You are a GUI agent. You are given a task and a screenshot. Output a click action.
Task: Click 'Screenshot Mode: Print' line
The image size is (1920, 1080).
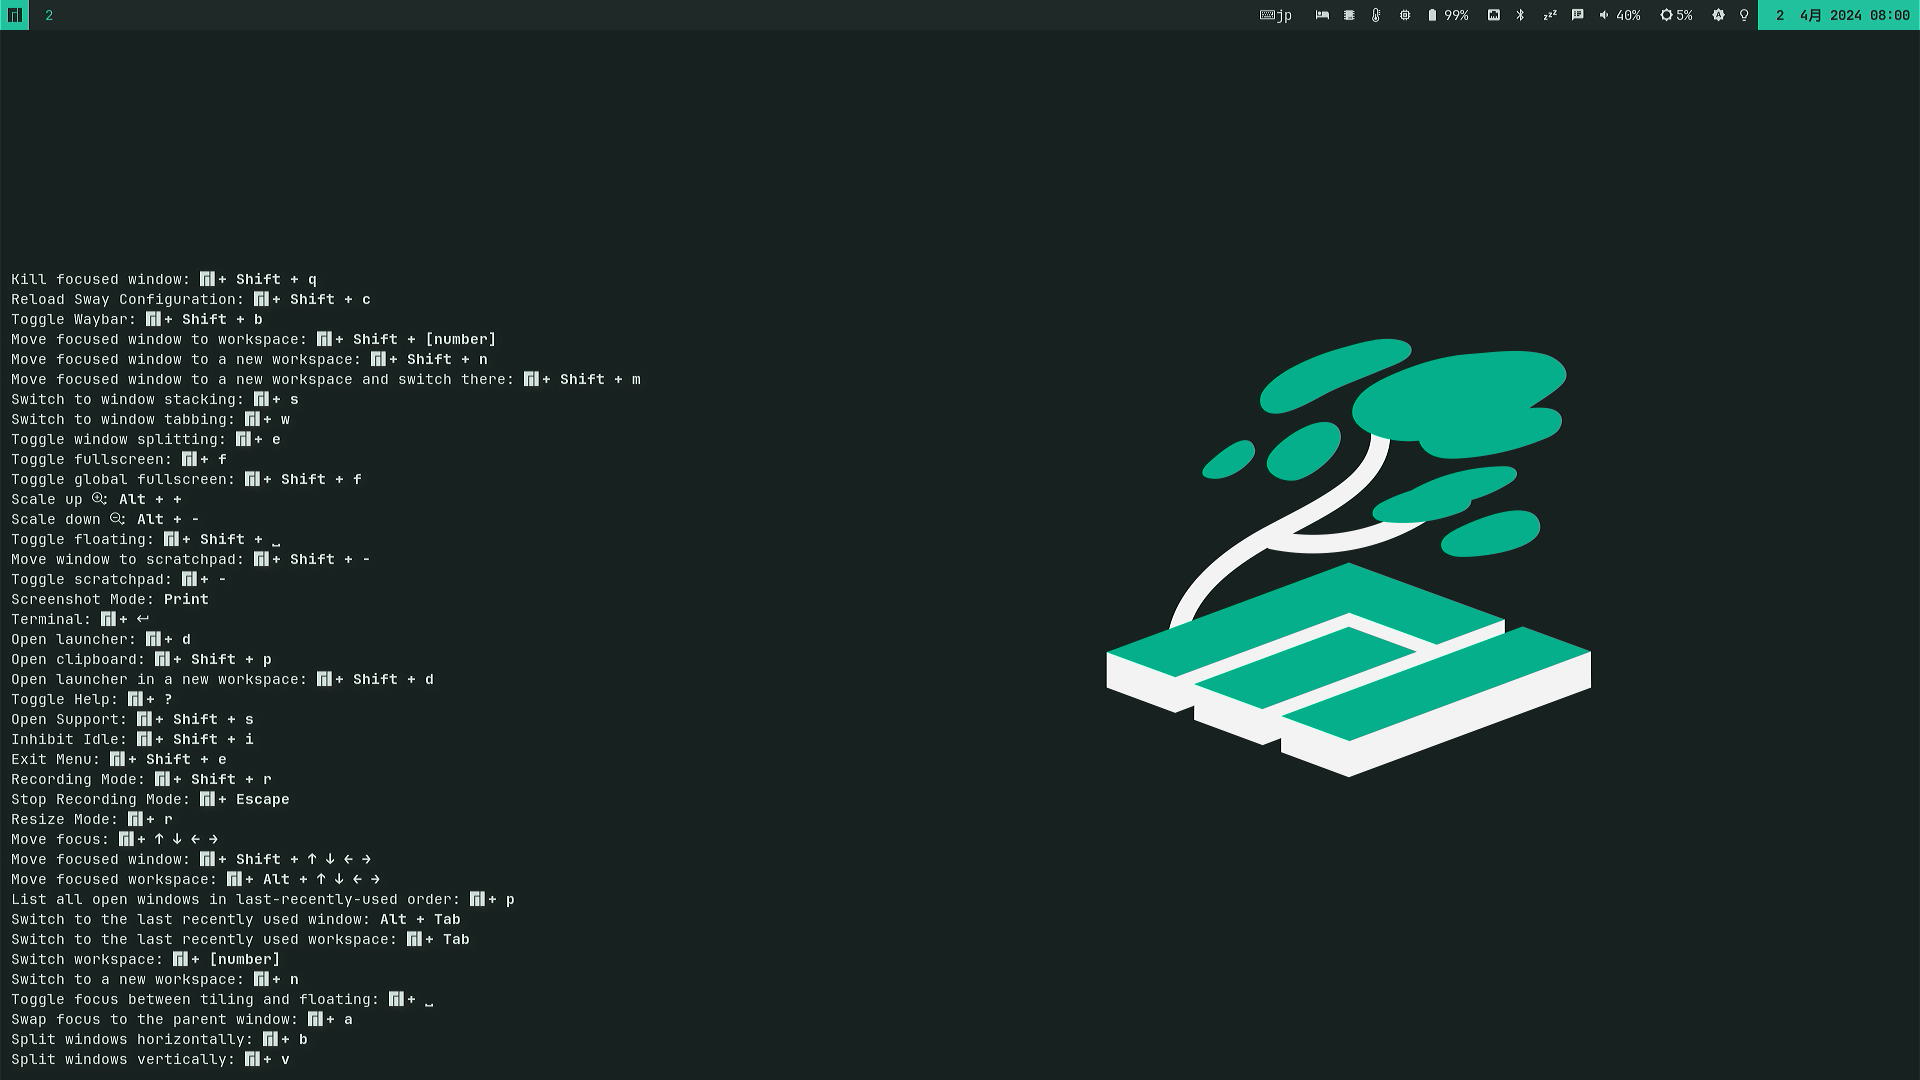pos(110,599)
